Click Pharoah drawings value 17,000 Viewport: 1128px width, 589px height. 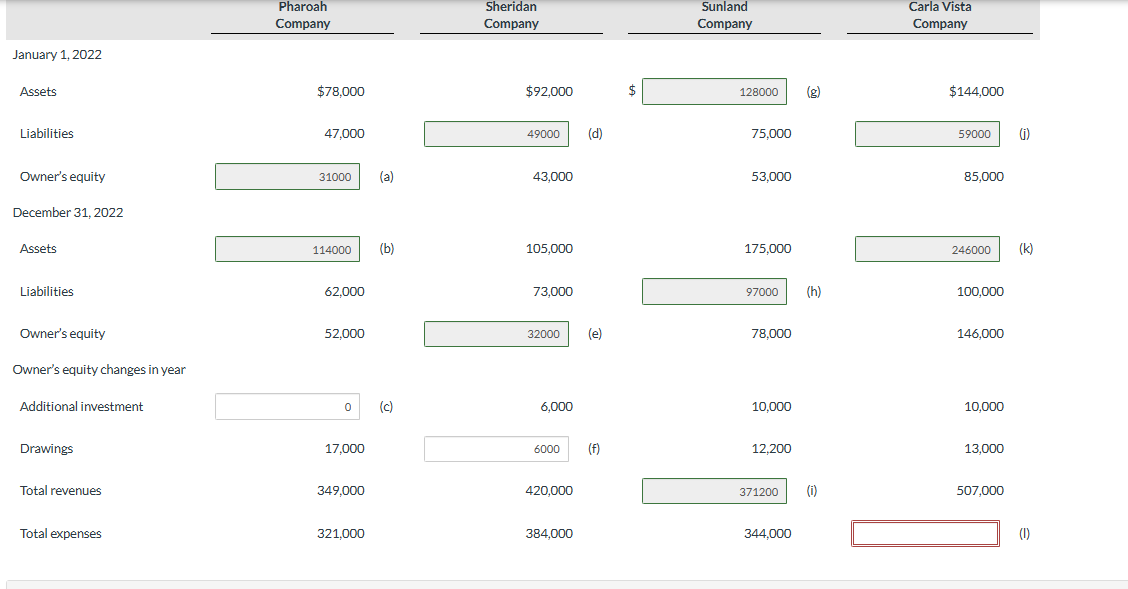pos(344,449)
